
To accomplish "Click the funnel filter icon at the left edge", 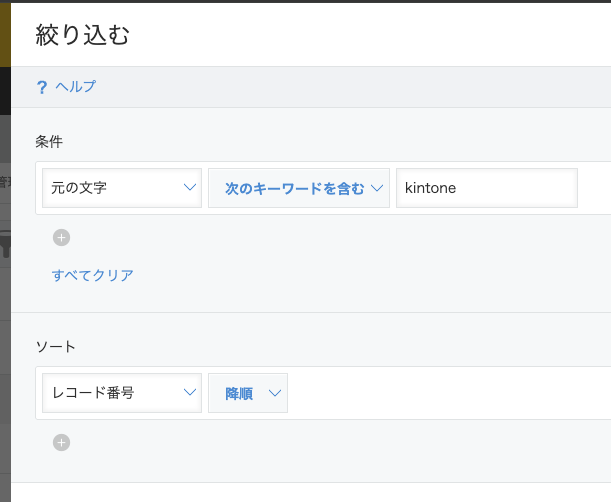I will coord(5,244).
